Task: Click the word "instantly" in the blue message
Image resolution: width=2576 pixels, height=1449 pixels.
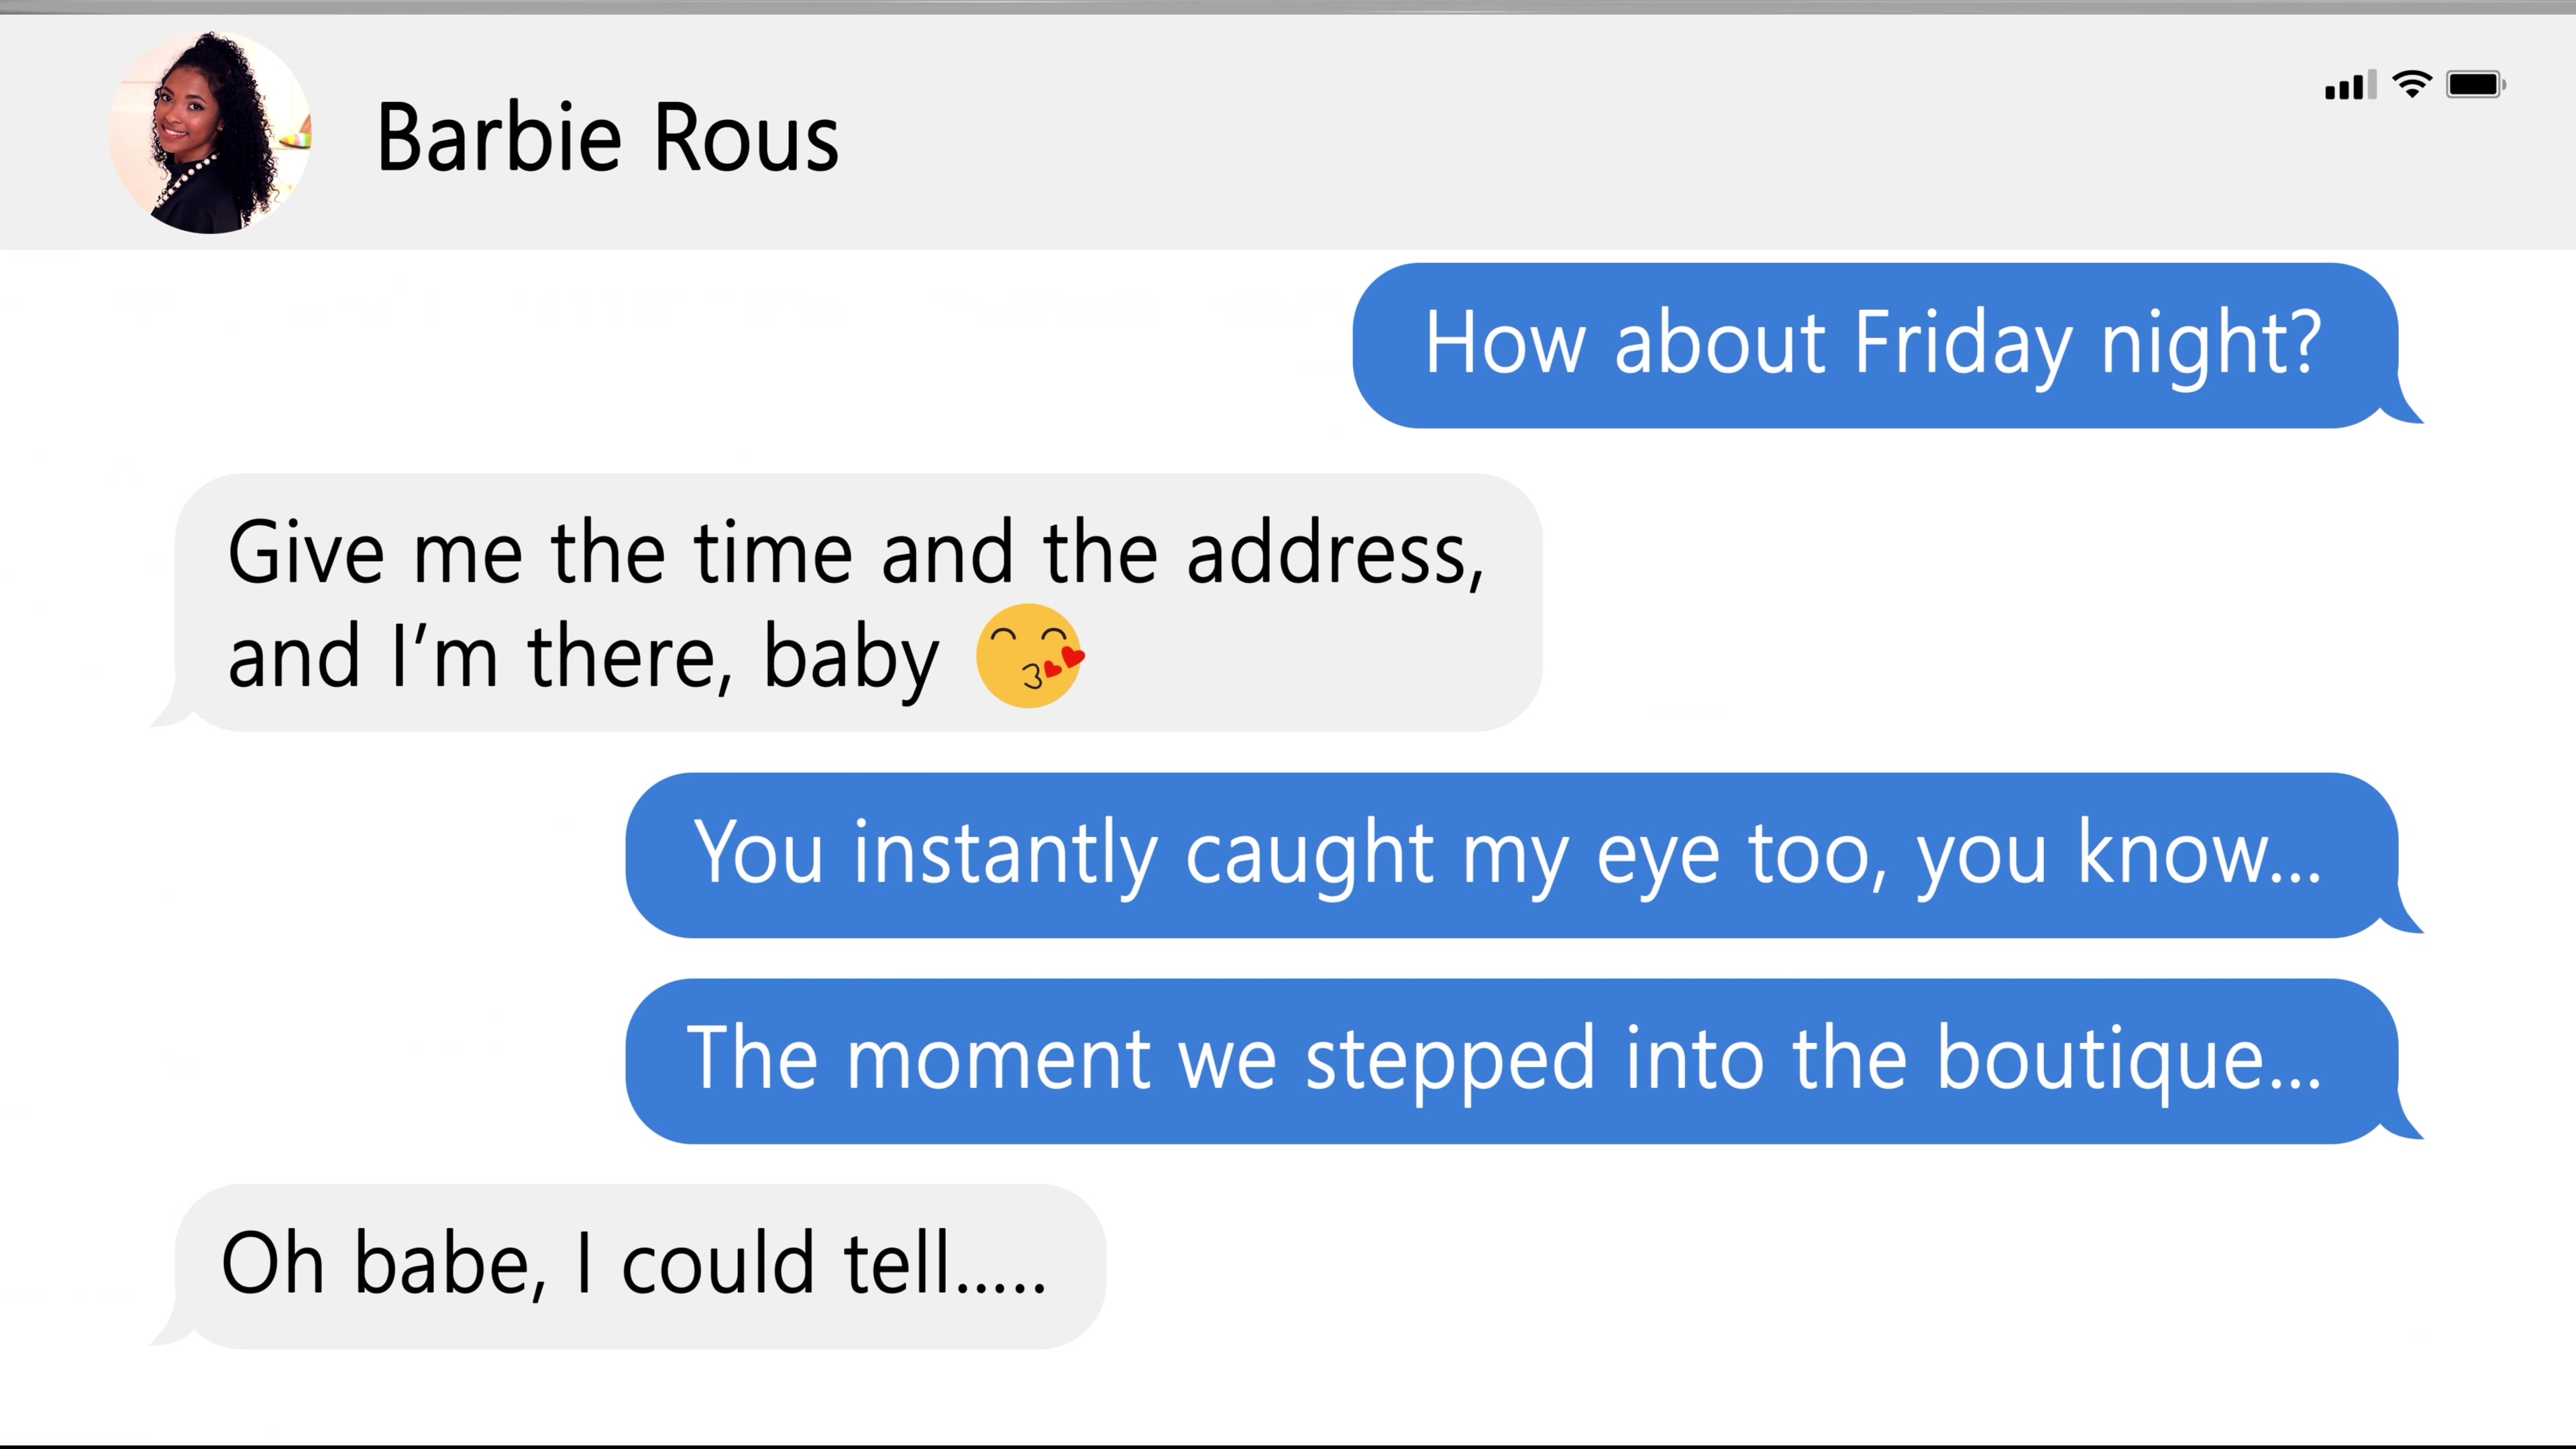Action: pos(1004,853)
